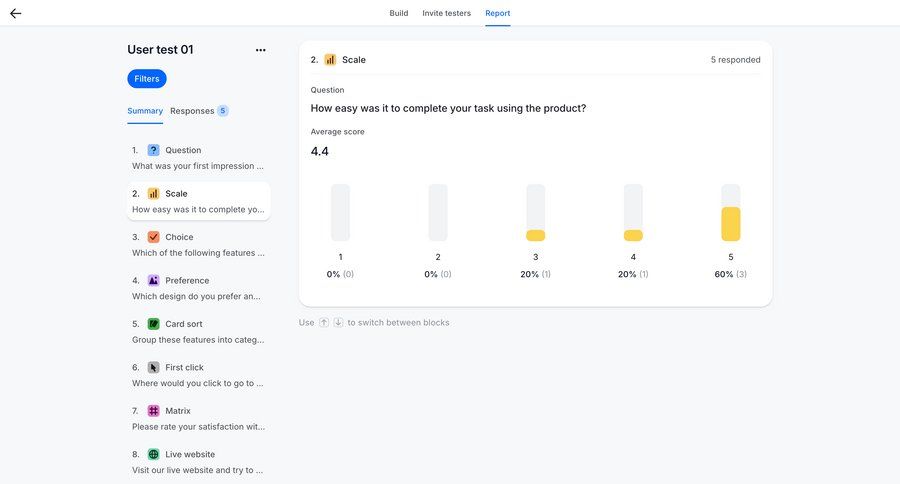The image size is (900, 484).
Task: Open the three-dot menu beside User test 01
Action: [x=260, y=50]
